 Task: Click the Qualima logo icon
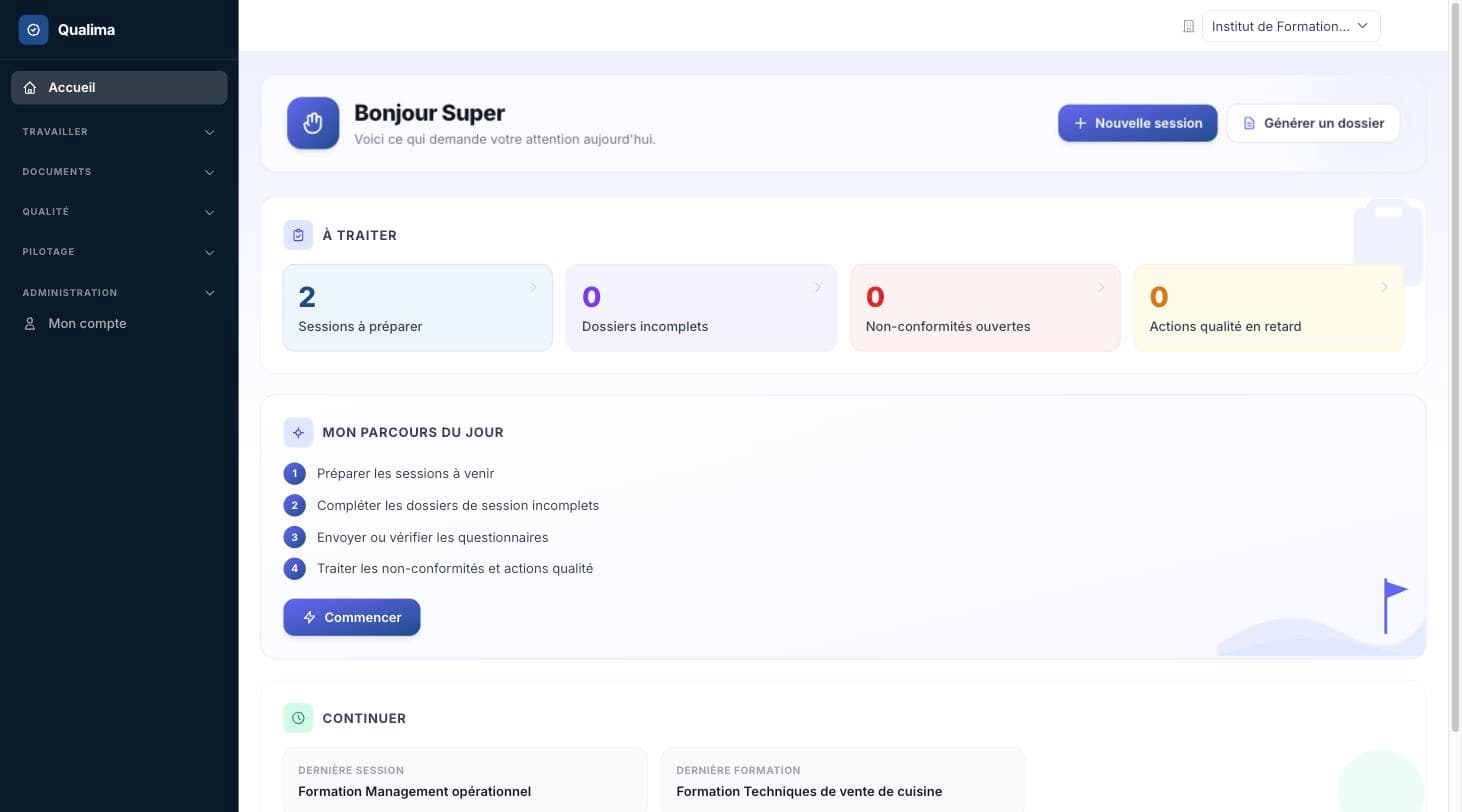pos(33,30)
